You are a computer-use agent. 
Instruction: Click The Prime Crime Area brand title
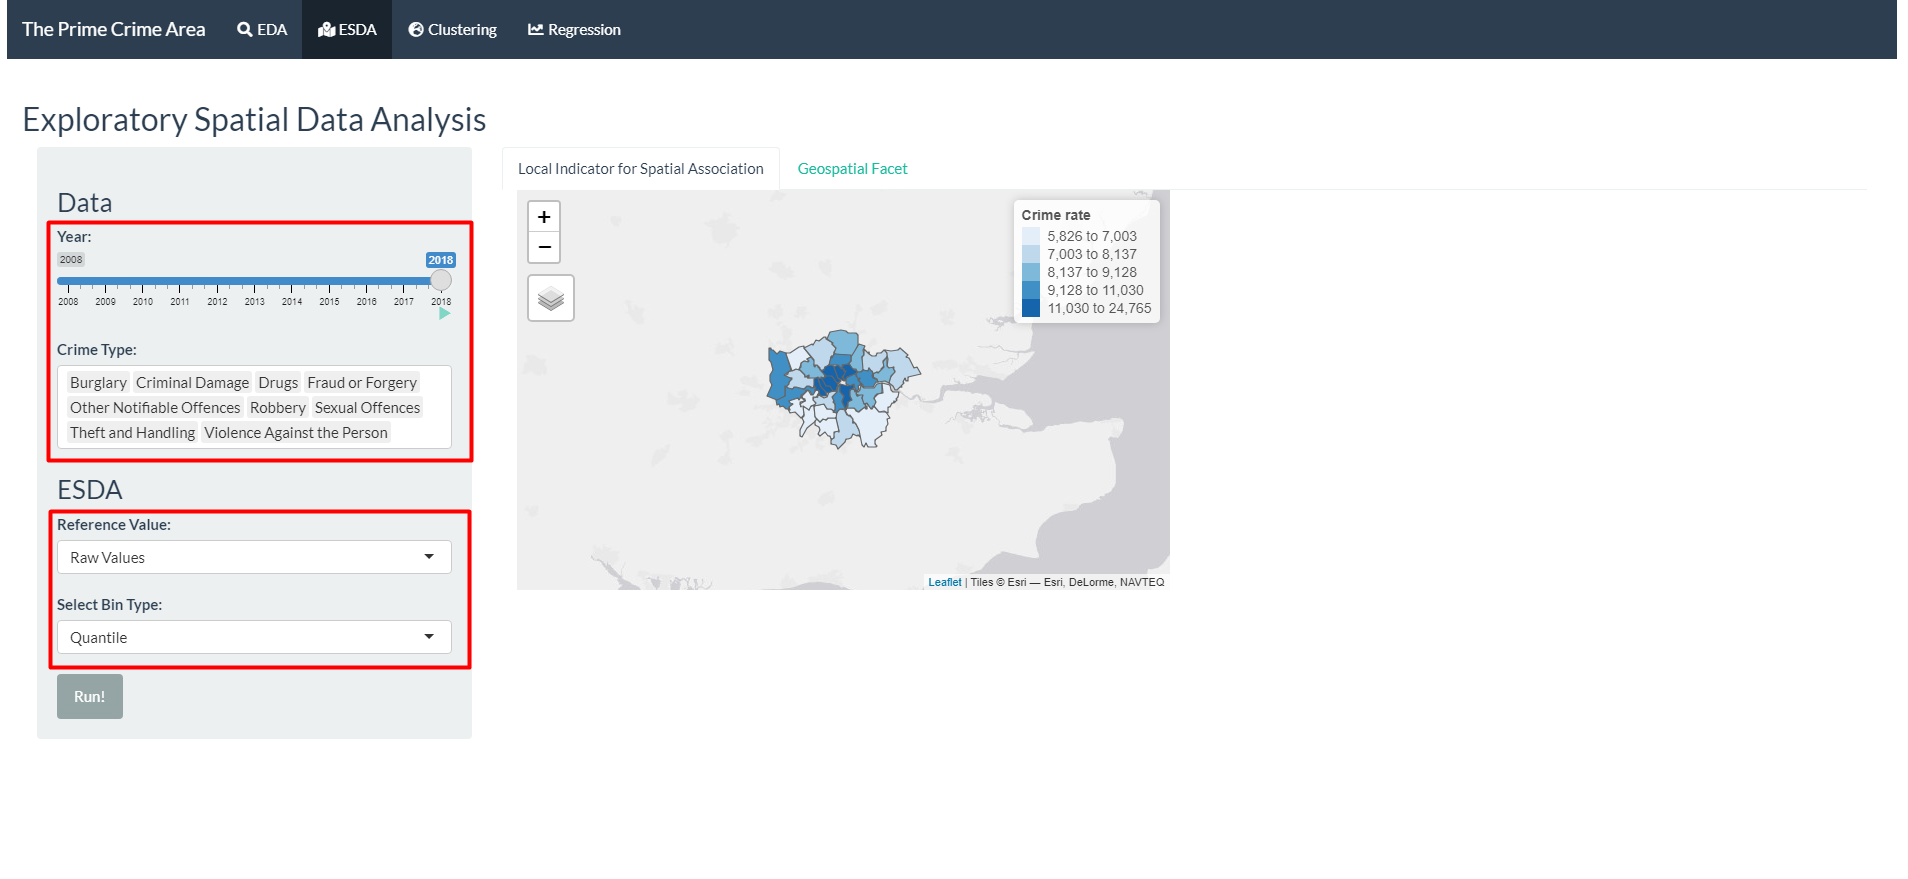point(114,30)
